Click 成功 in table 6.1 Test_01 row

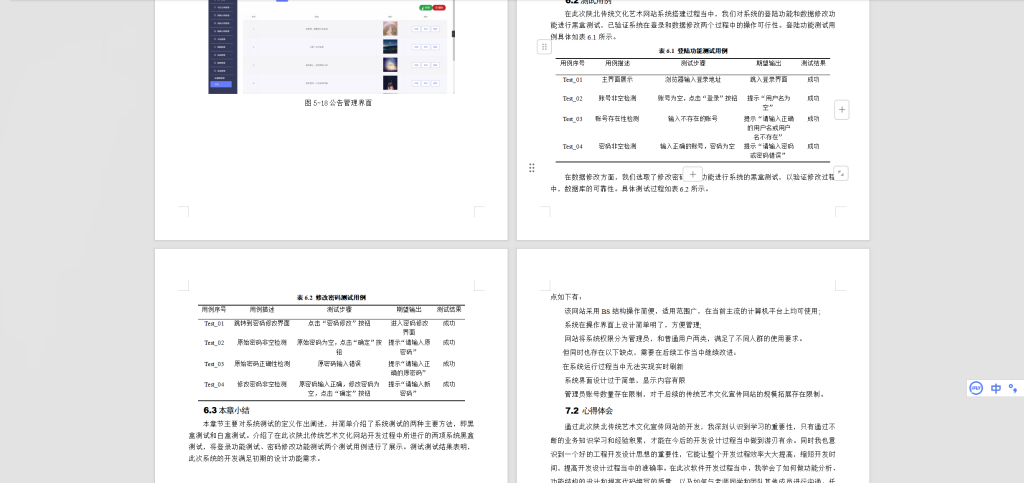[813, 79]
